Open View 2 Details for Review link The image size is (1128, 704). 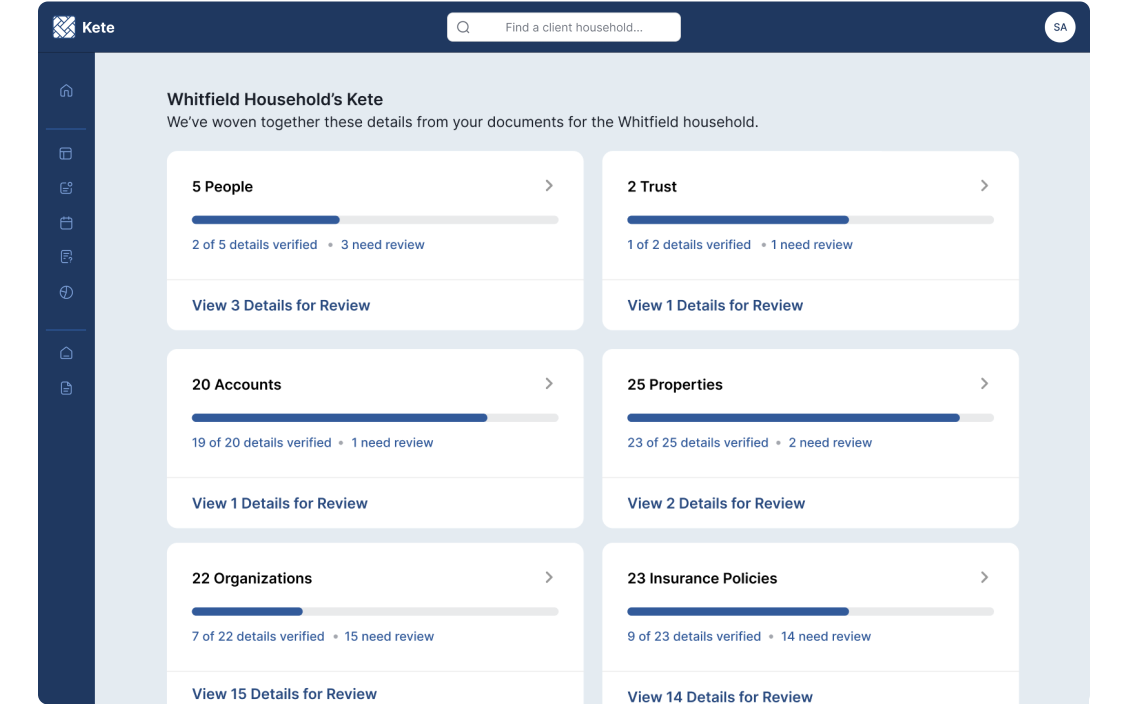(716, 503)
